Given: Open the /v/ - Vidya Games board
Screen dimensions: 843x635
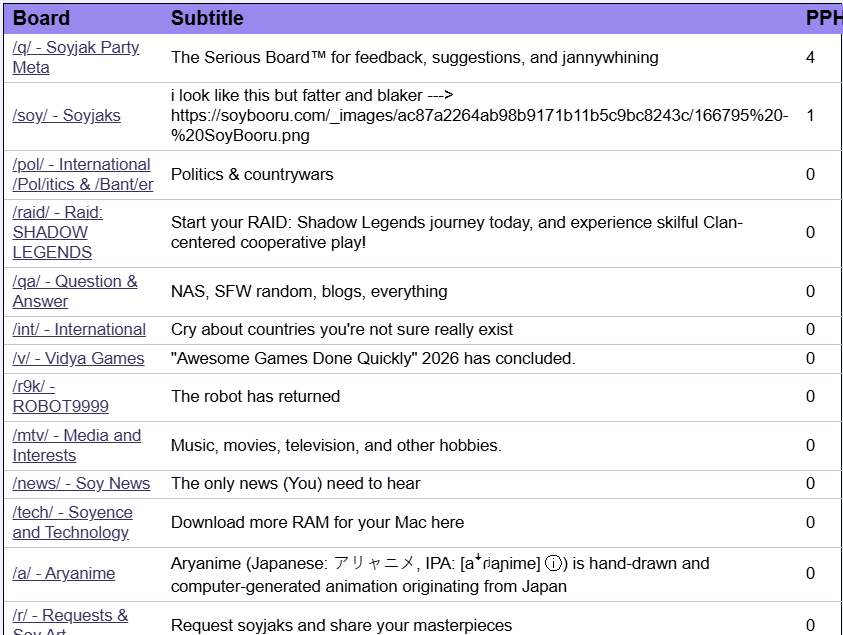Looking at the screenshot, I should click(78, 359).
